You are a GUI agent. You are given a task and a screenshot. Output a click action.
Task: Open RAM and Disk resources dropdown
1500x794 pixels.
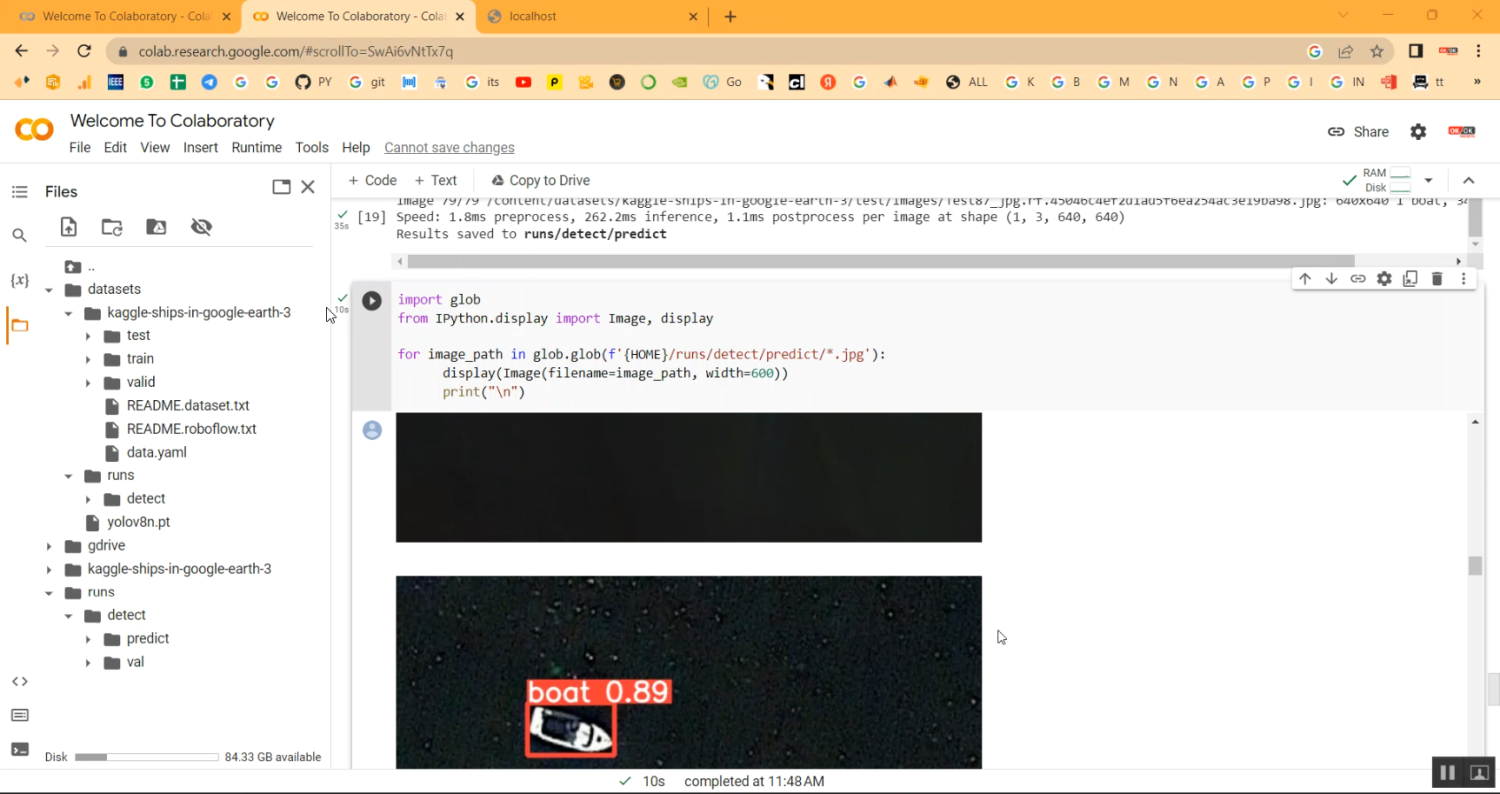1428,181
